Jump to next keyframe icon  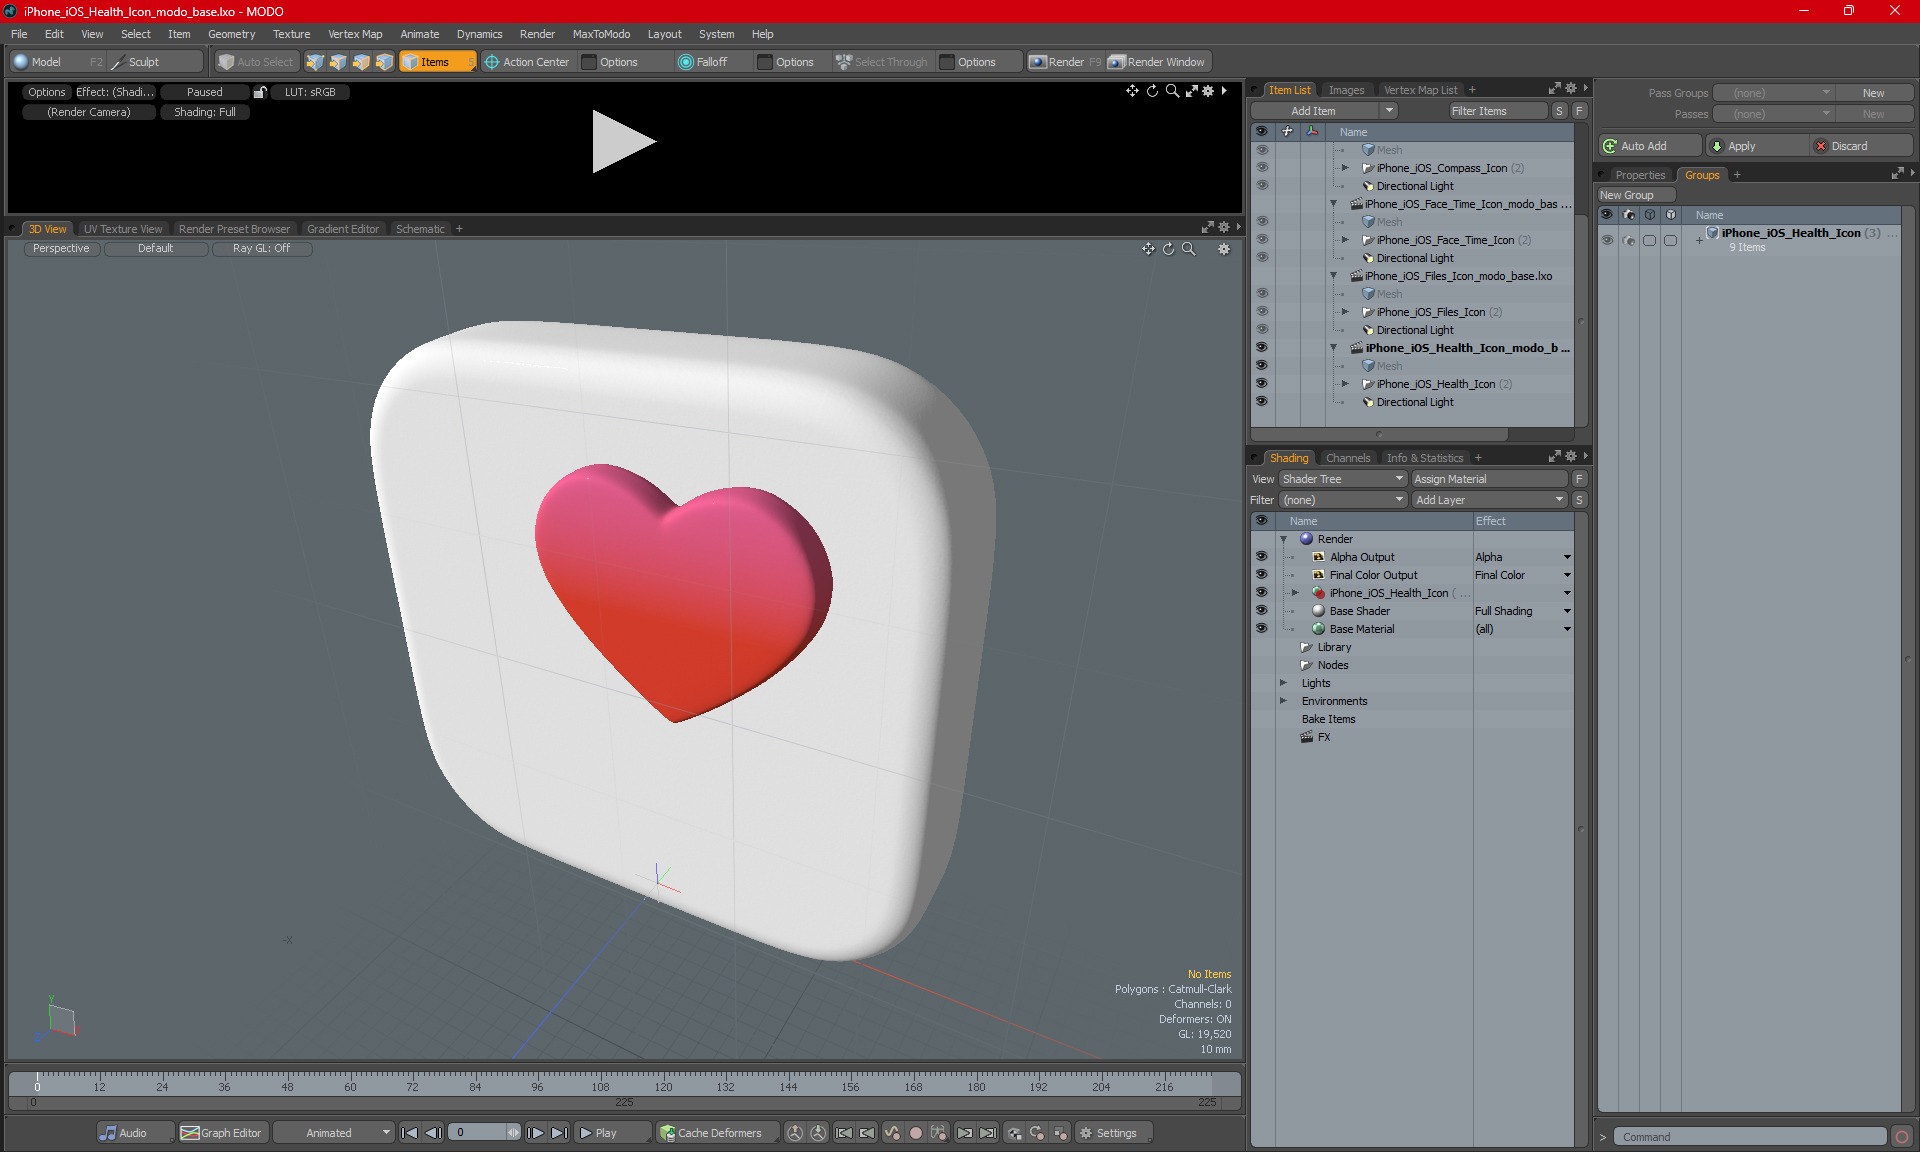pyautogui.click(x=964, y=1133)
